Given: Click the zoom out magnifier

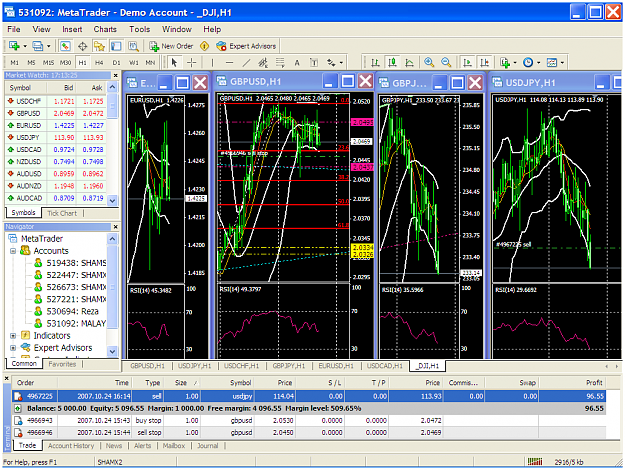Looking at the screenshot, I should (x=446, y=62).
